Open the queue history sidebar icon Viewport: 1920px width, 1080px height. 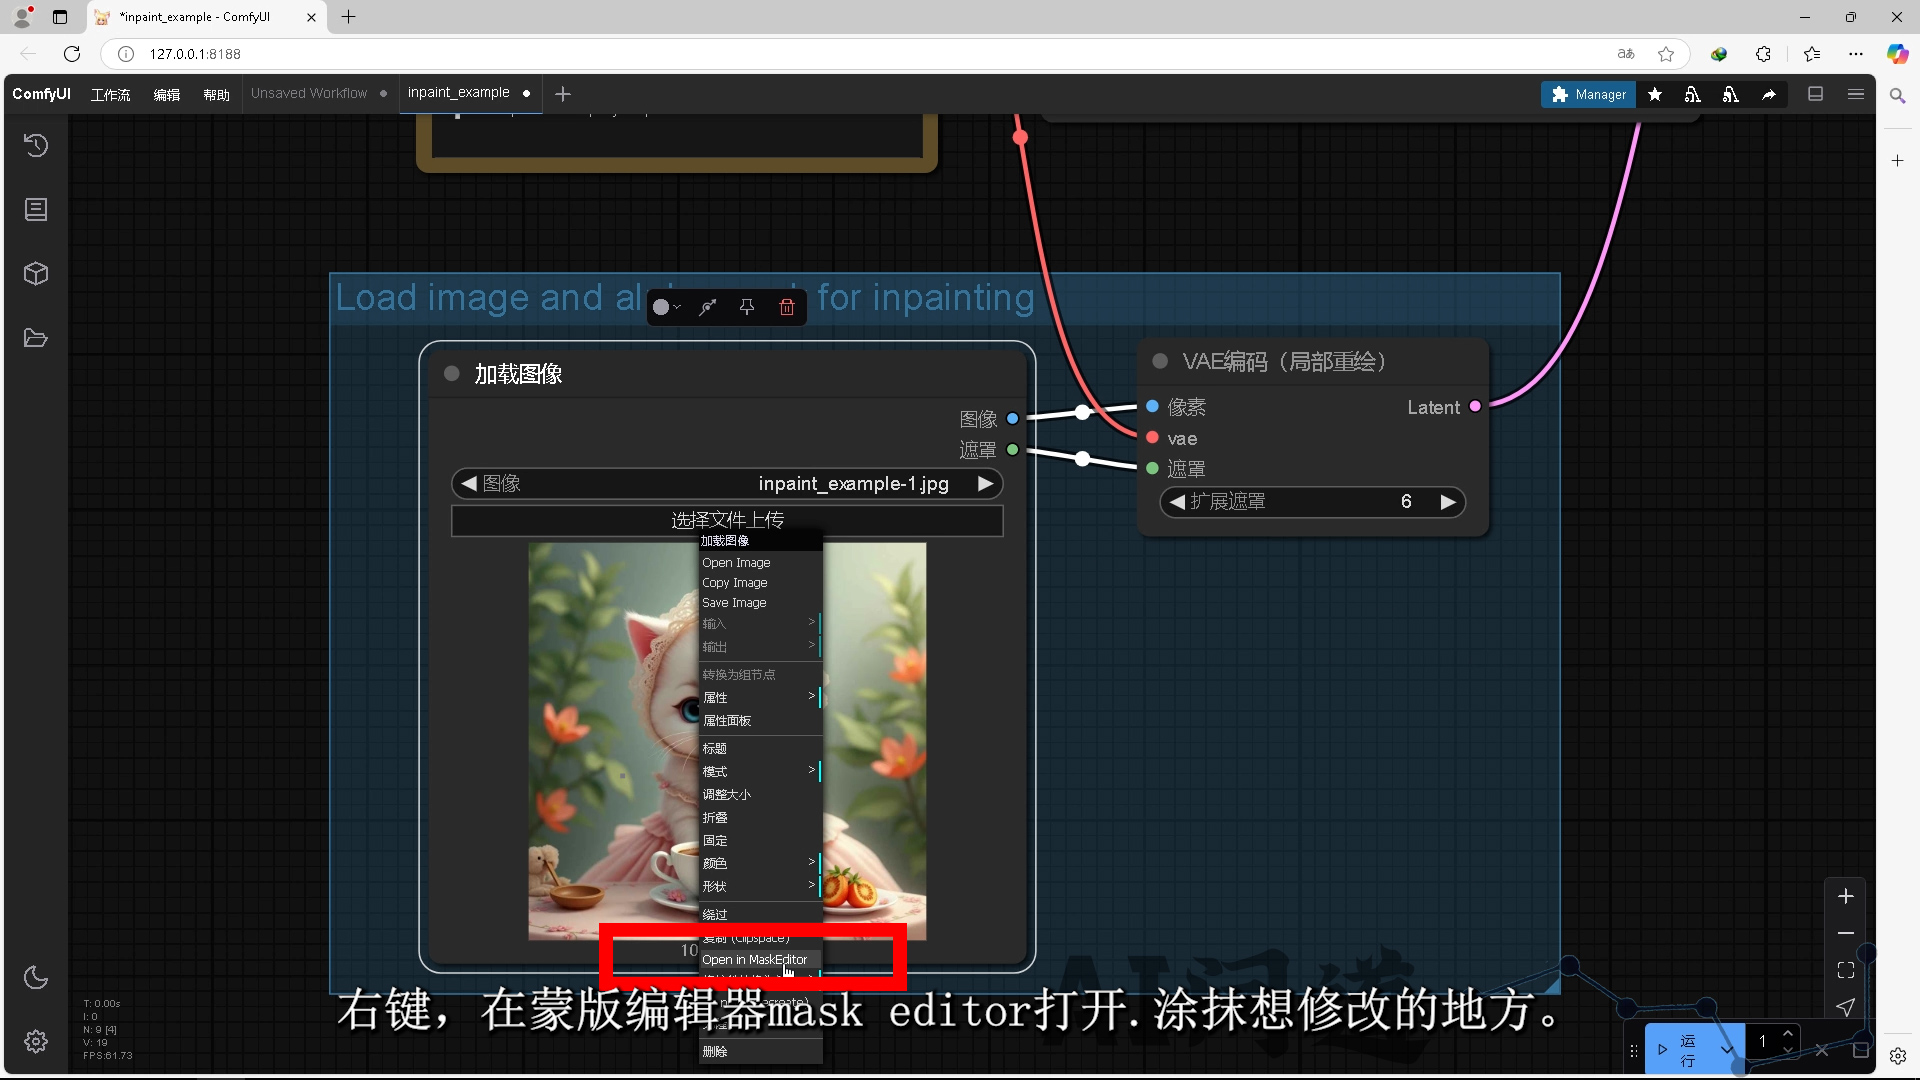click(36, 146)
